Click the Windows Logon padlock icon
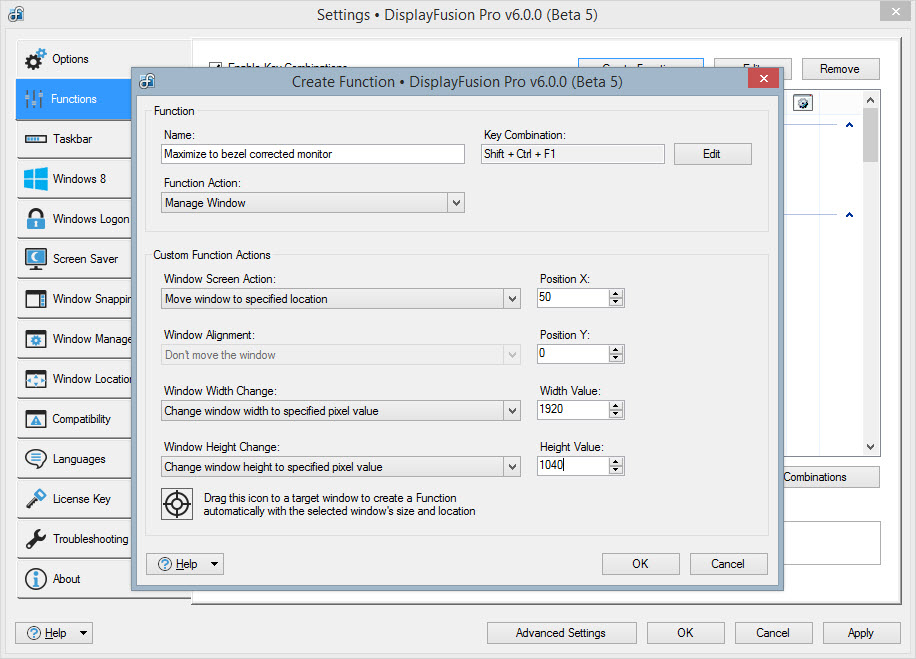Screen dimensions: 916x659 (36, 219)
